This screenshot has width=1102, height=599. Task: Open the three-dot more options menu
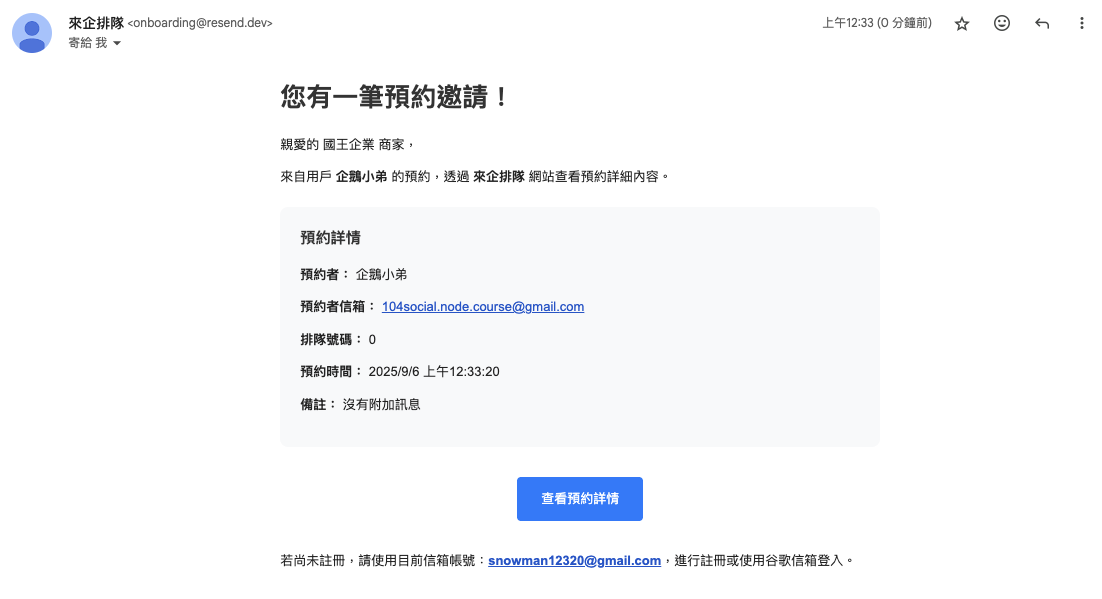click(x=1081, y=23)
